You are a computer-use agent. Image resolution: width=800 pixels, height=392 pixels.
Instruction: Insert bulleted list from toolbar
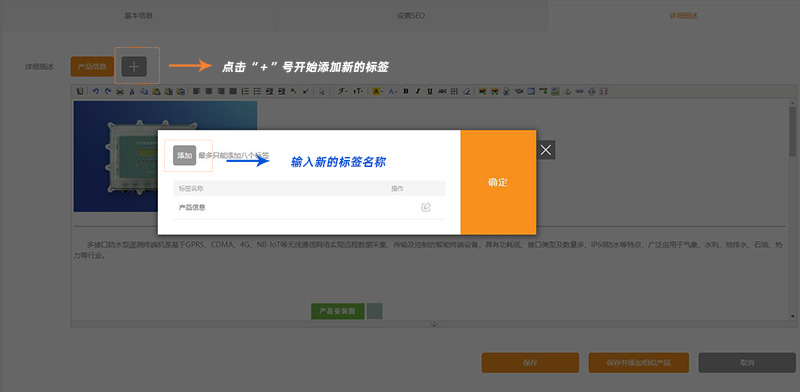257,91
